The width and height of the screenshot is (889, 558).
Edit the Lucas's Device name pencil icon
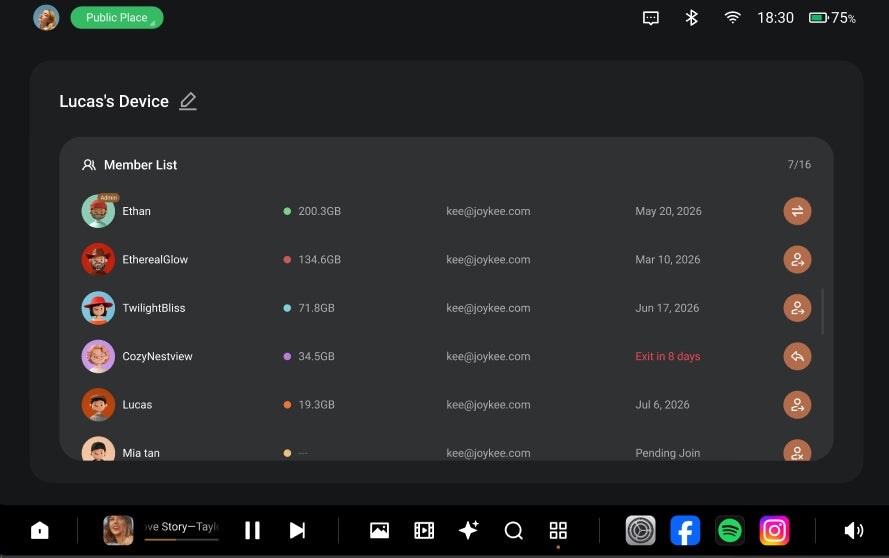pyautogui.click(x=188, y=102)
